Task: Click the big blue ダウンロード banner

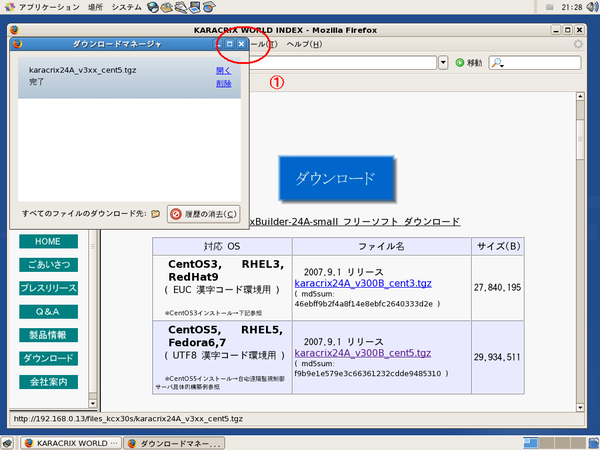Action: tap(337, 178)
